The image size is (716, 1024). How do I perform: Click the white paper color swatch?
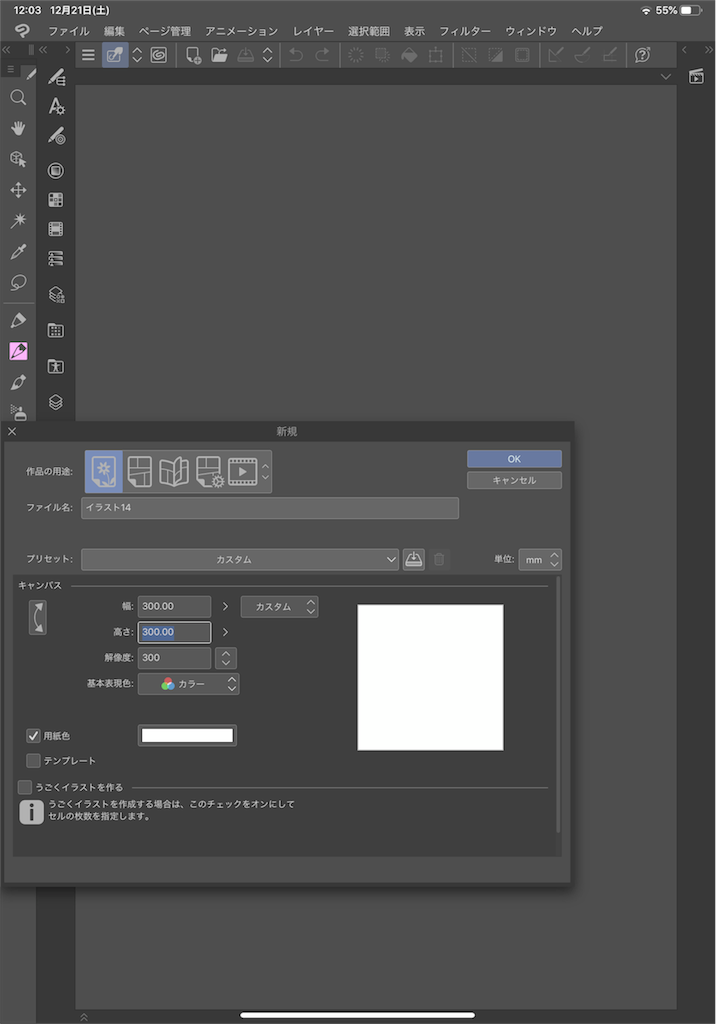tap(187, 735)
